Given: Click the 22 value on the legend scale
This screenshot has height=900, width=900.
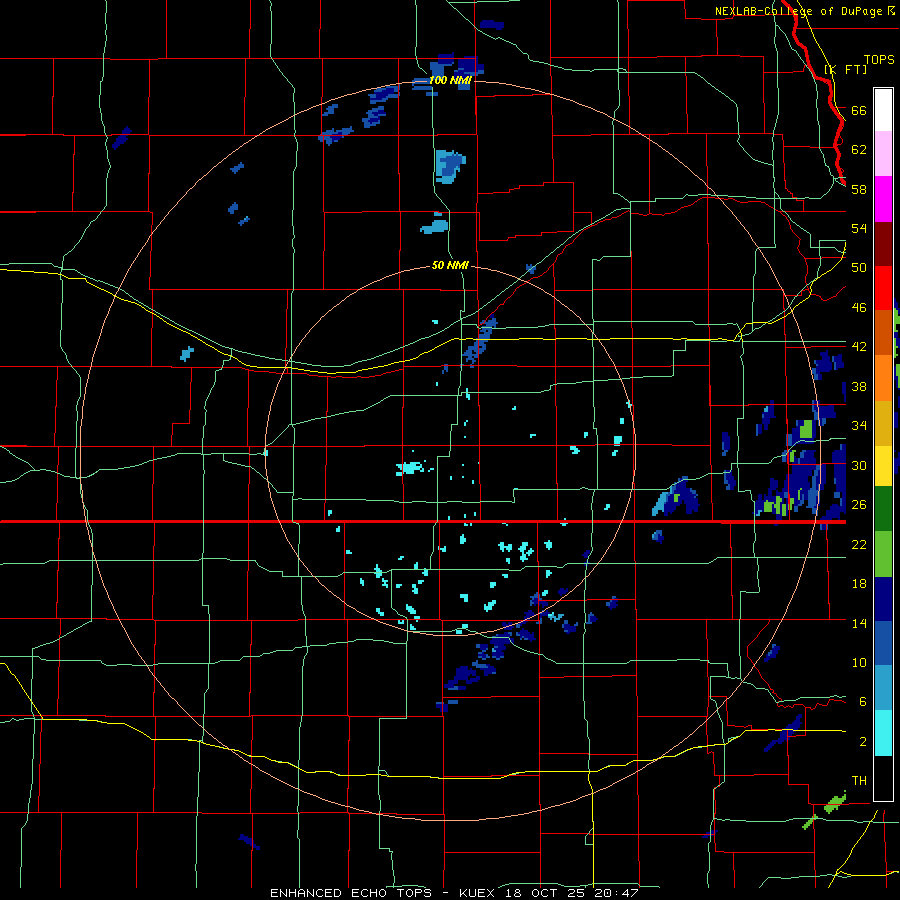Looking at the screenshot, I should [859, 544].
